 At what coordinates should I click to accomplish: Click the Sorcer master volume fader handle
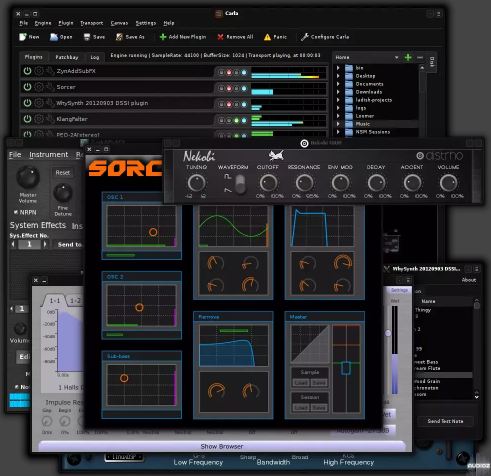click(346, 368)
